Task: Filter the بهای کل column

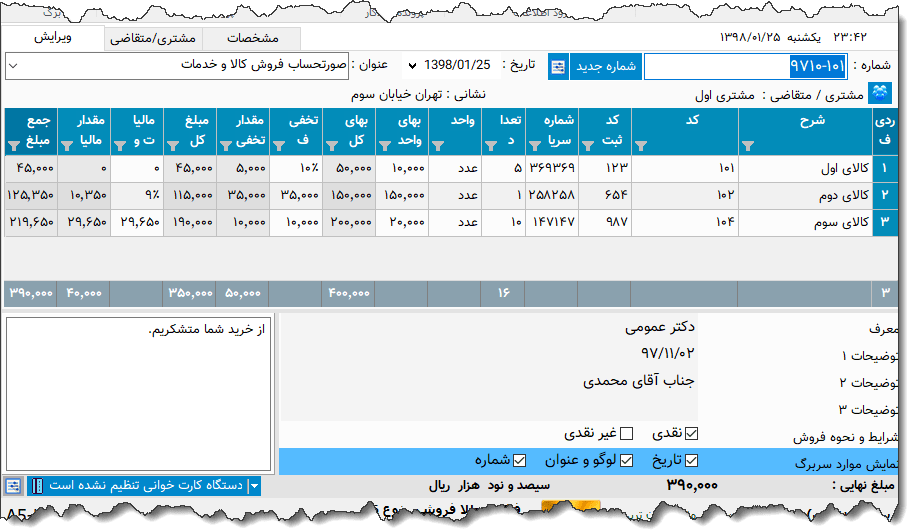Action: point(332,146)
